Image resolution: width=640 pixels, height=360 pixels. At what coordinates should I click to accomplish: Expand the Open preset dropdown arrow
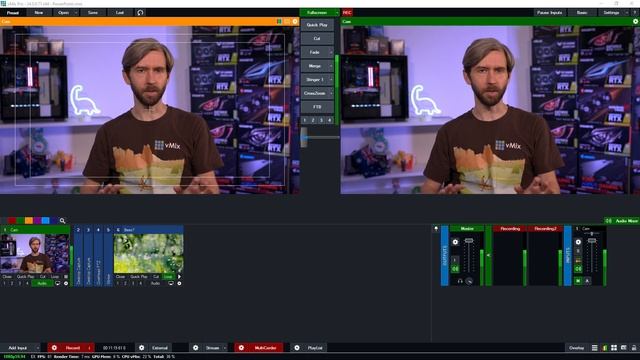point(76,13)
